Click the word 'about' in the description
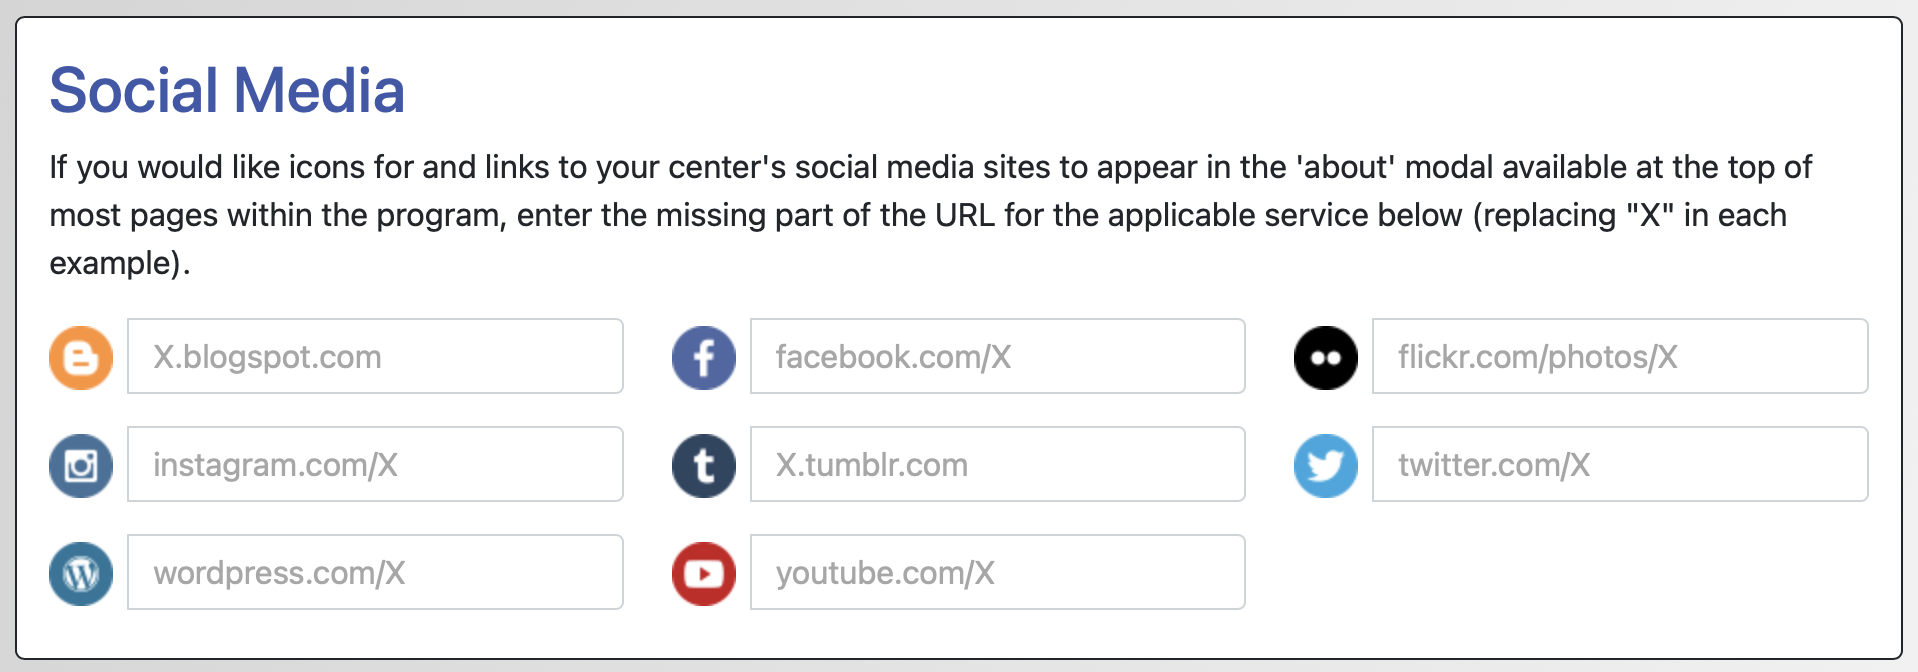1918x672 pixels. tap(1346, 167)
